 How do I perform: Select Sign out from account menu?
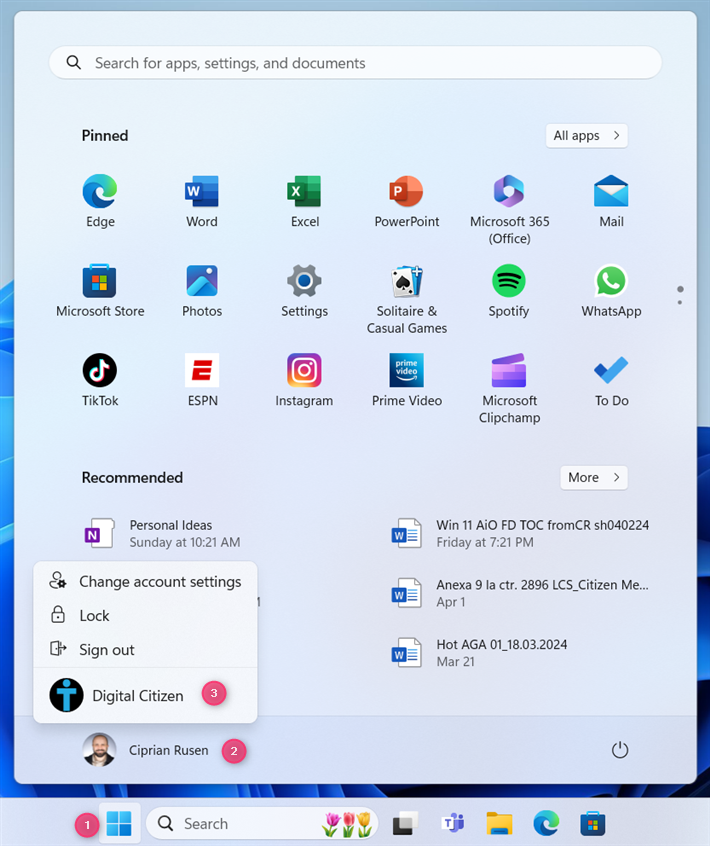pyautogui.click(x=145, y=650)
